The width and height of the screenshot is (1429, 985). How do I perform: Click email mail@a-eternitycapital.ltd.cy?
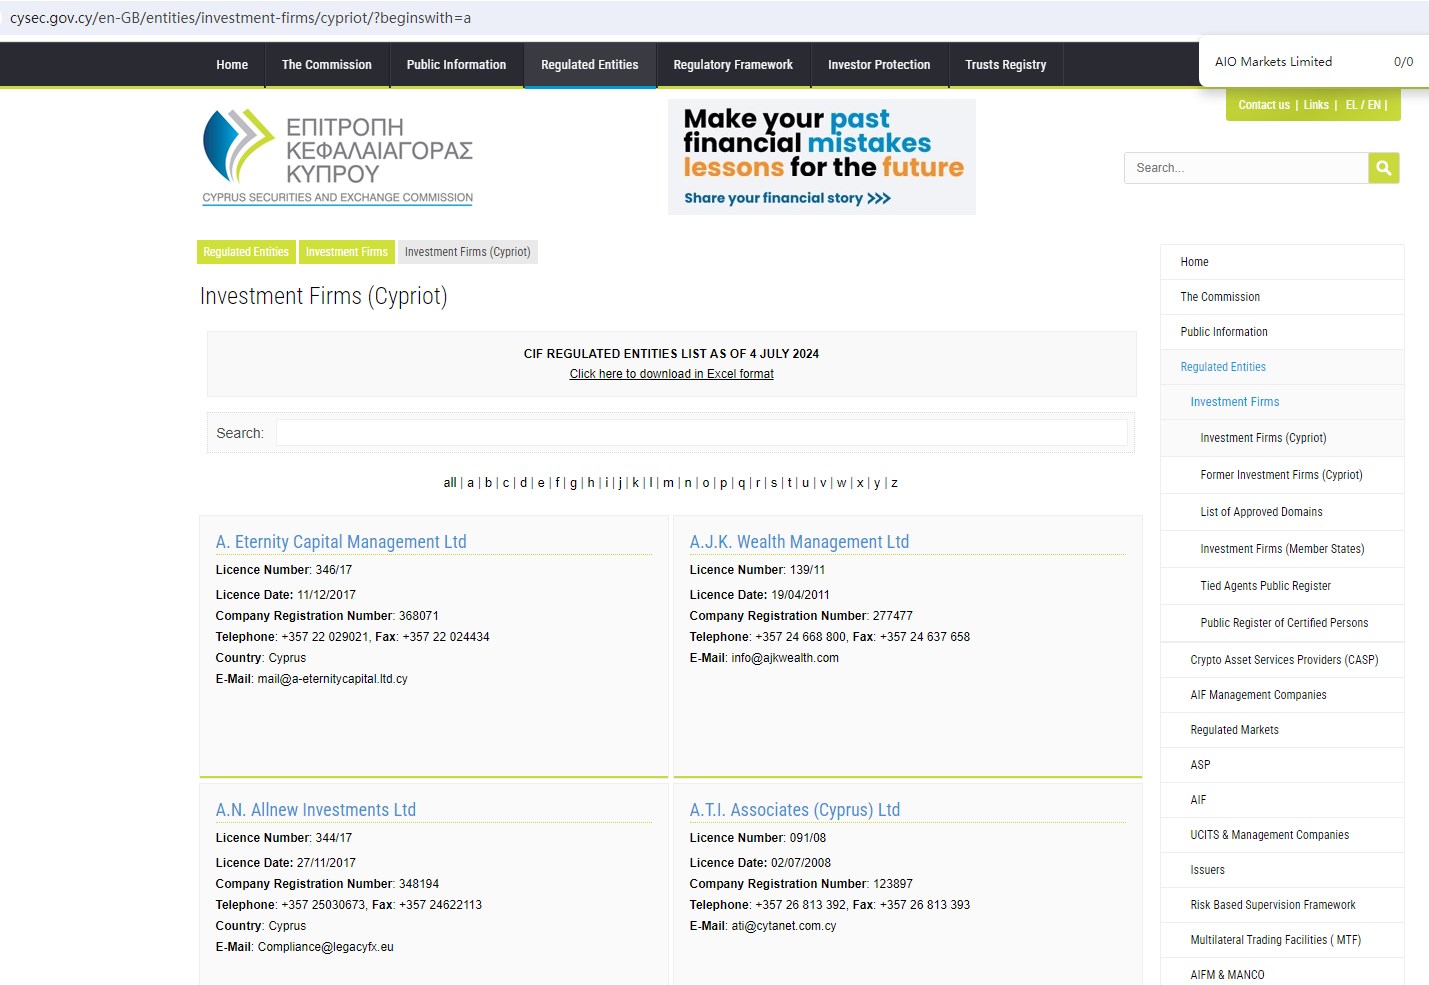click(x=333, y=679)
